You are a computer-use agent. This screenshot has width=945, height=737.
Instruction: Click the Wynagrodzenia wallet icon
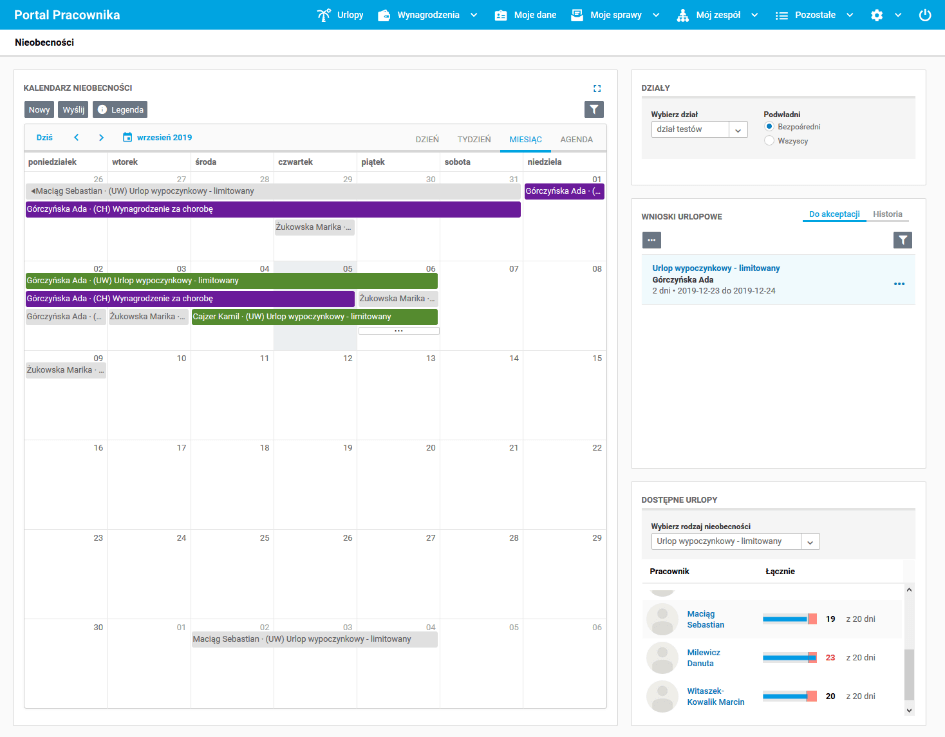pyautogui.click(x=384, y=15)
